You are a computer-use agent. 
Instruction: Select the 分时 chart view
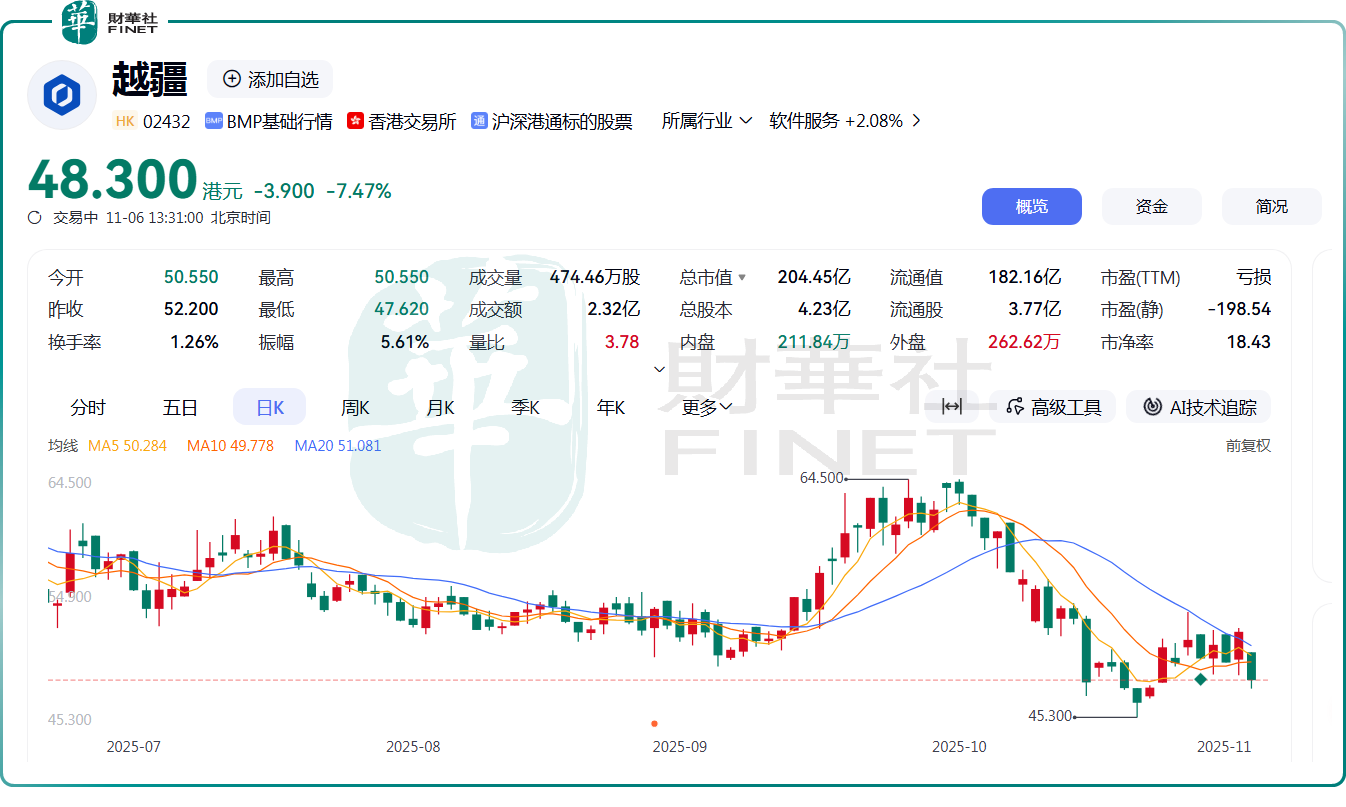(88, 407)
